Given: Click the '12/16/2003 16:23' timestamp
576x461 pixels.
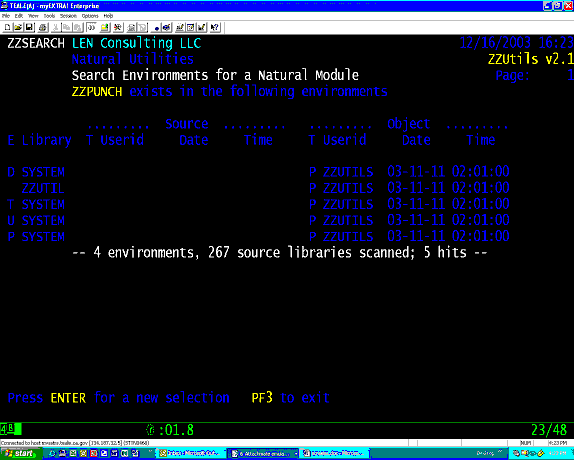Looking at the screenshot, I should click(x=516, y=43).
